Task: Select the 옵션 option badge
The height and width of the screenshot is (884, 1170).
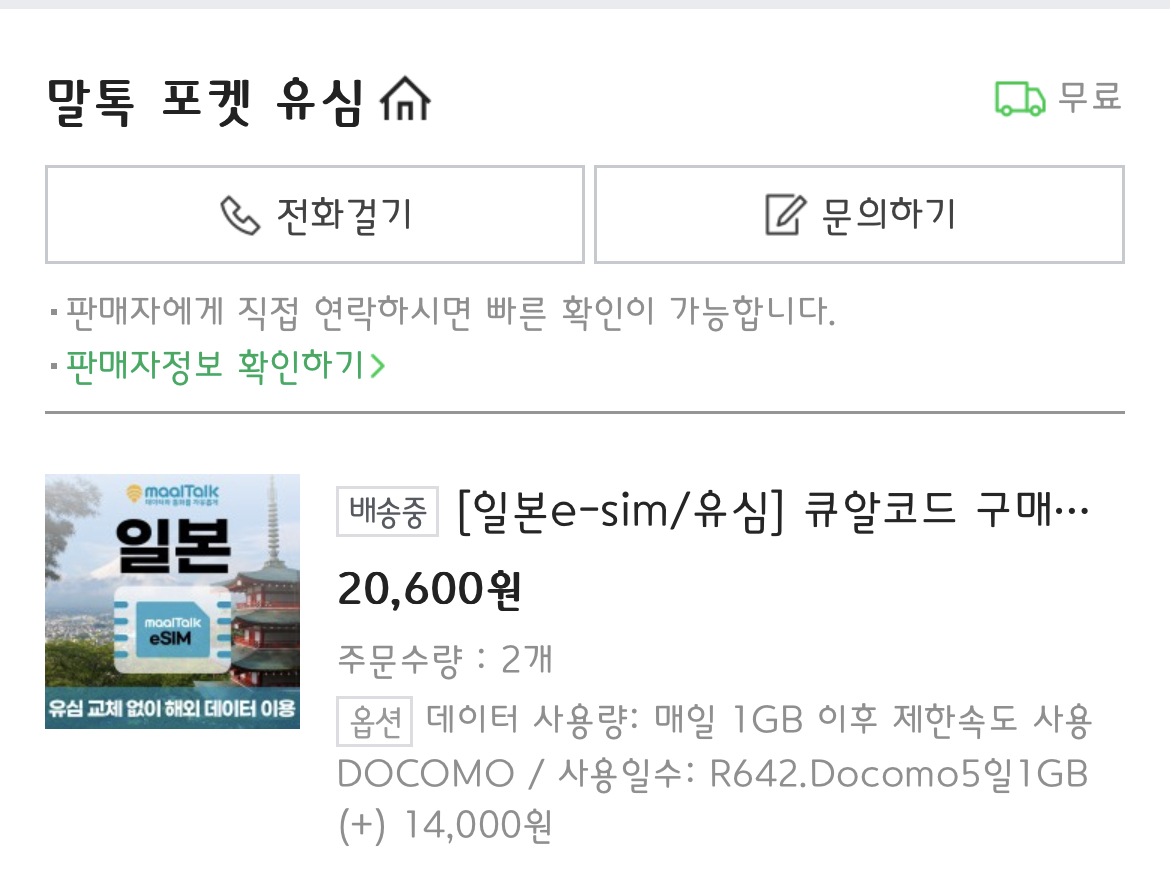Action: pyautogui.click(x=375, y=721)
